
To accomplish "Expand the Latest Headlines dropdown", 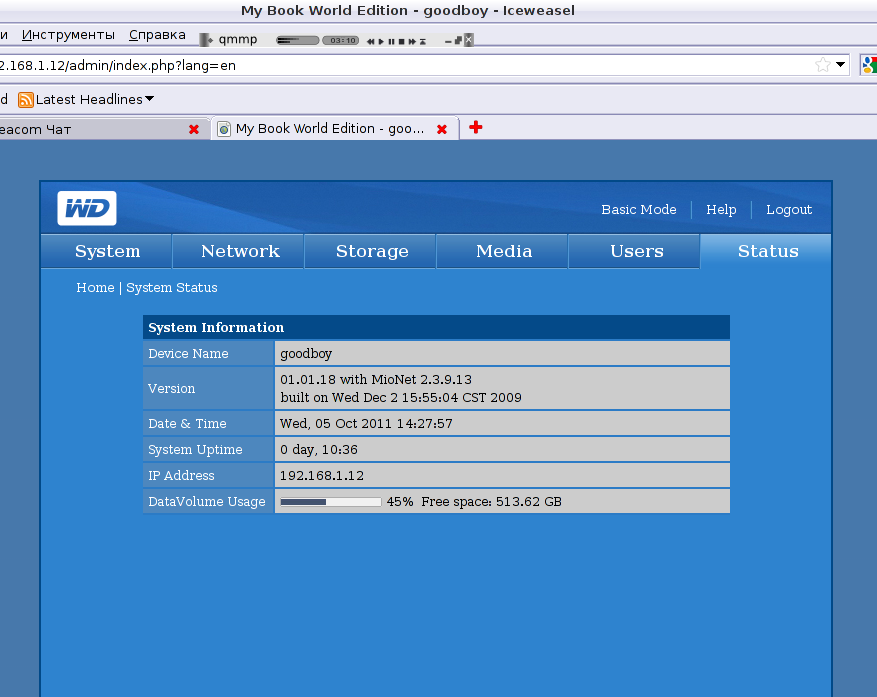I will point(149,99).
